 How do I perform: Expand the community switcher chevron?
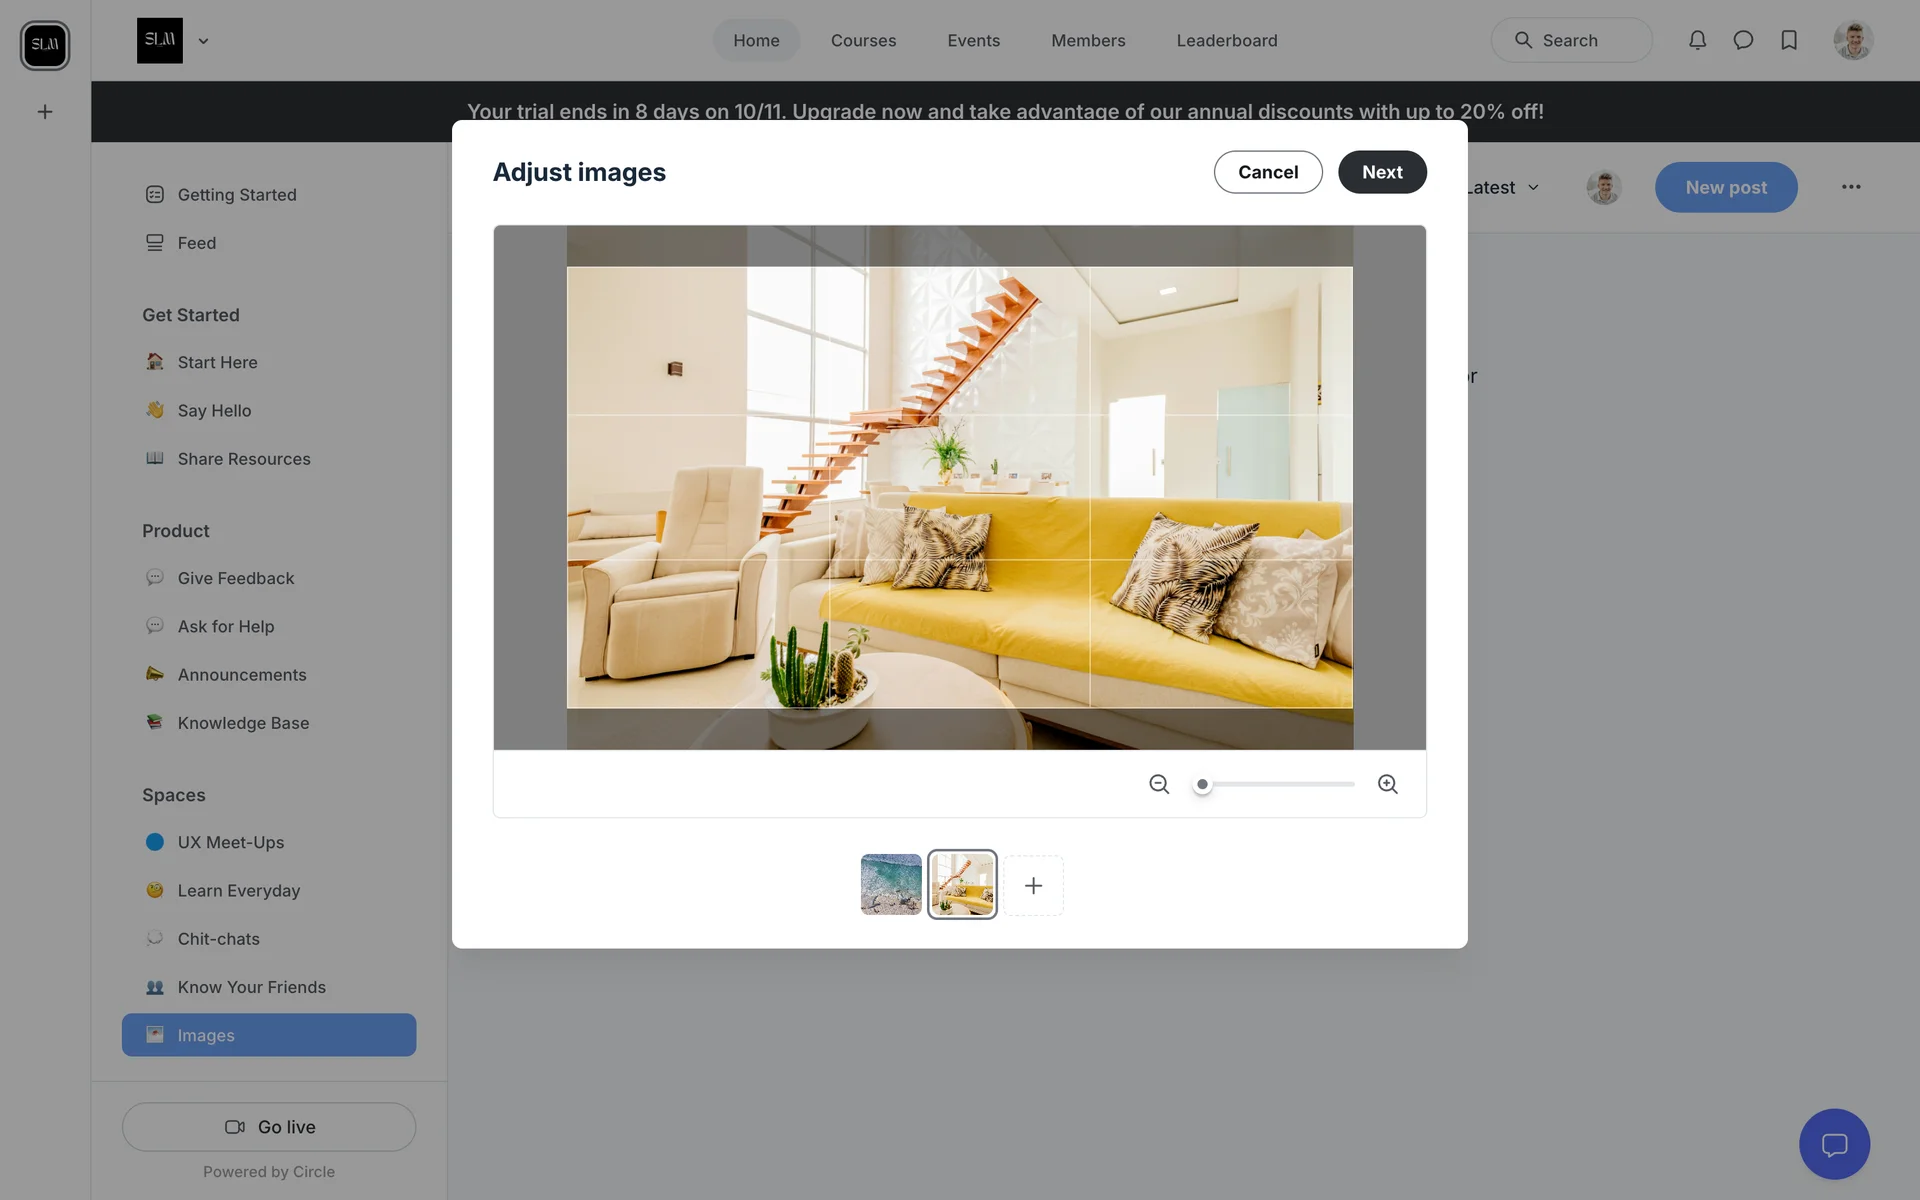203,41
